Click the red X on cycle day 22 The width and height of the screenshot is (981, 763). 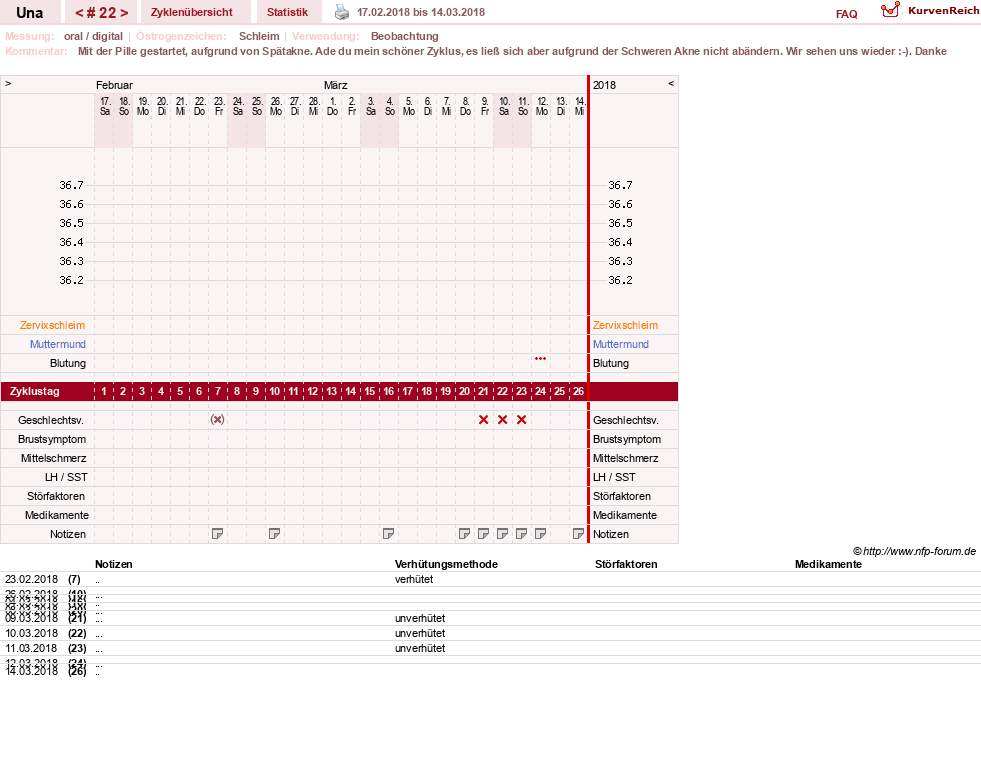[x=502, y=420]
